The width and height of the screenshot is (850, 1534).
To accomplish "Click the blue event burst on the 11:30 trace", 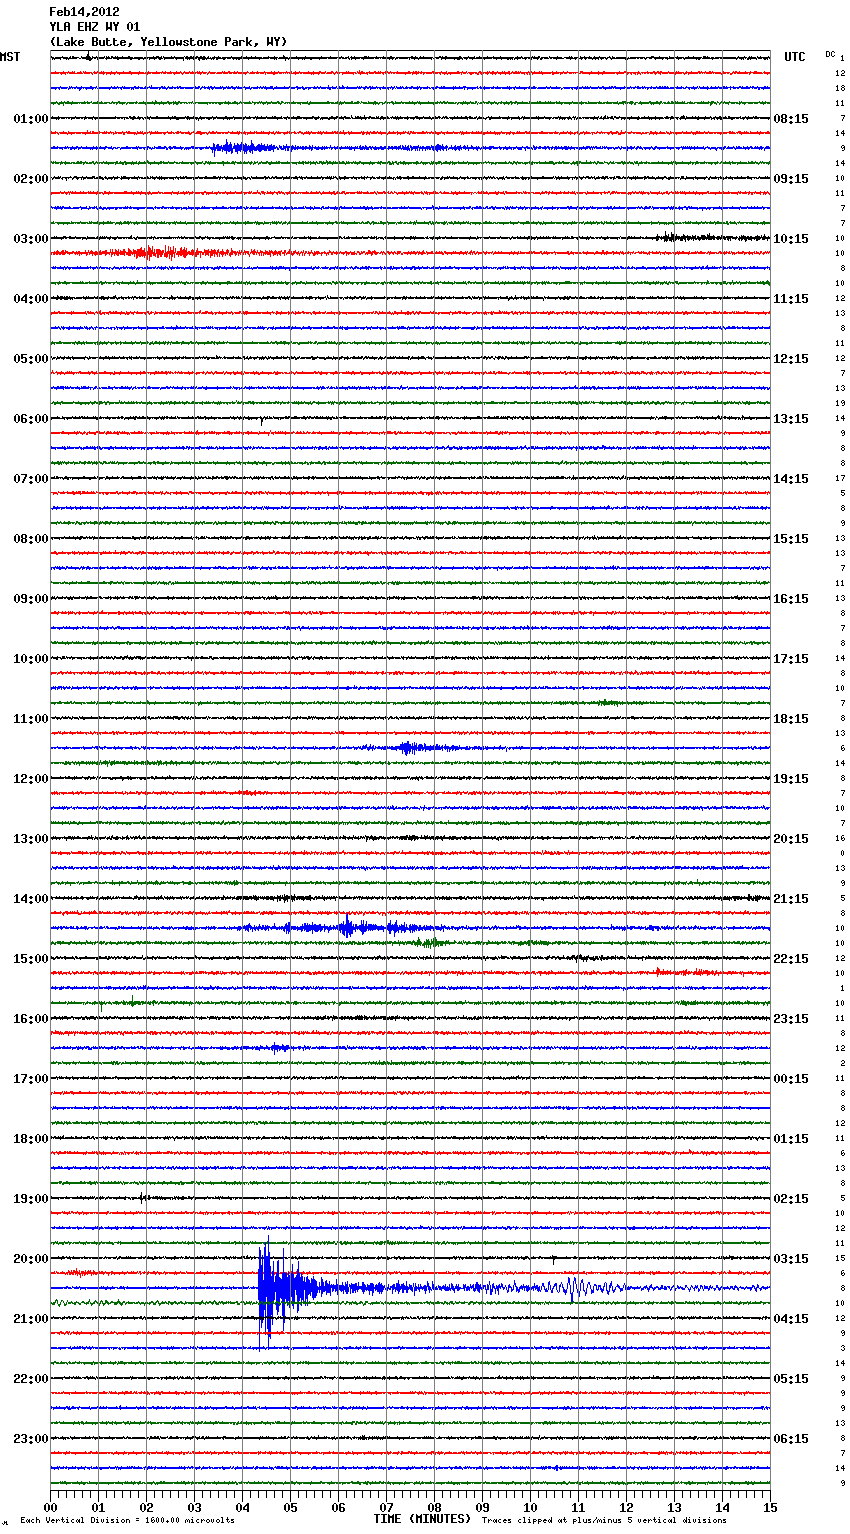I will (412, 748).
